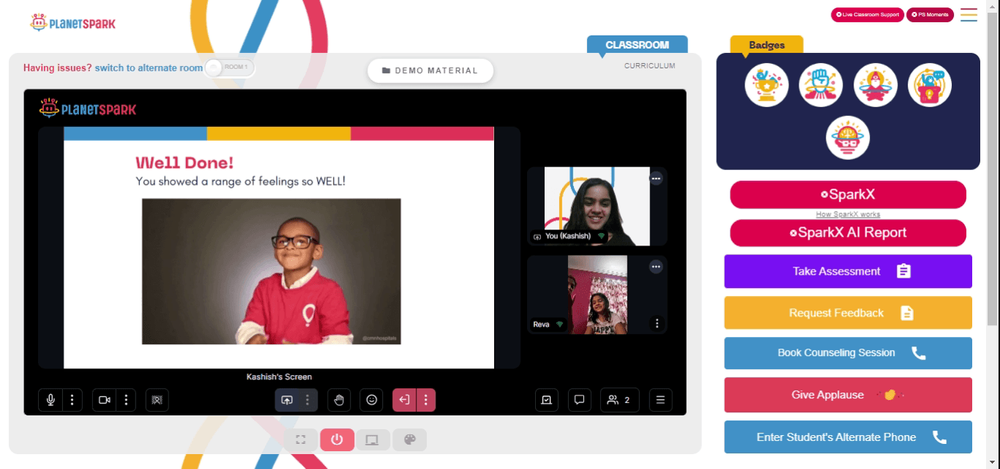Screen dimensions: 1000x469
Task: Open leave options menu beside exit
Action: click(x=425, y=400)
